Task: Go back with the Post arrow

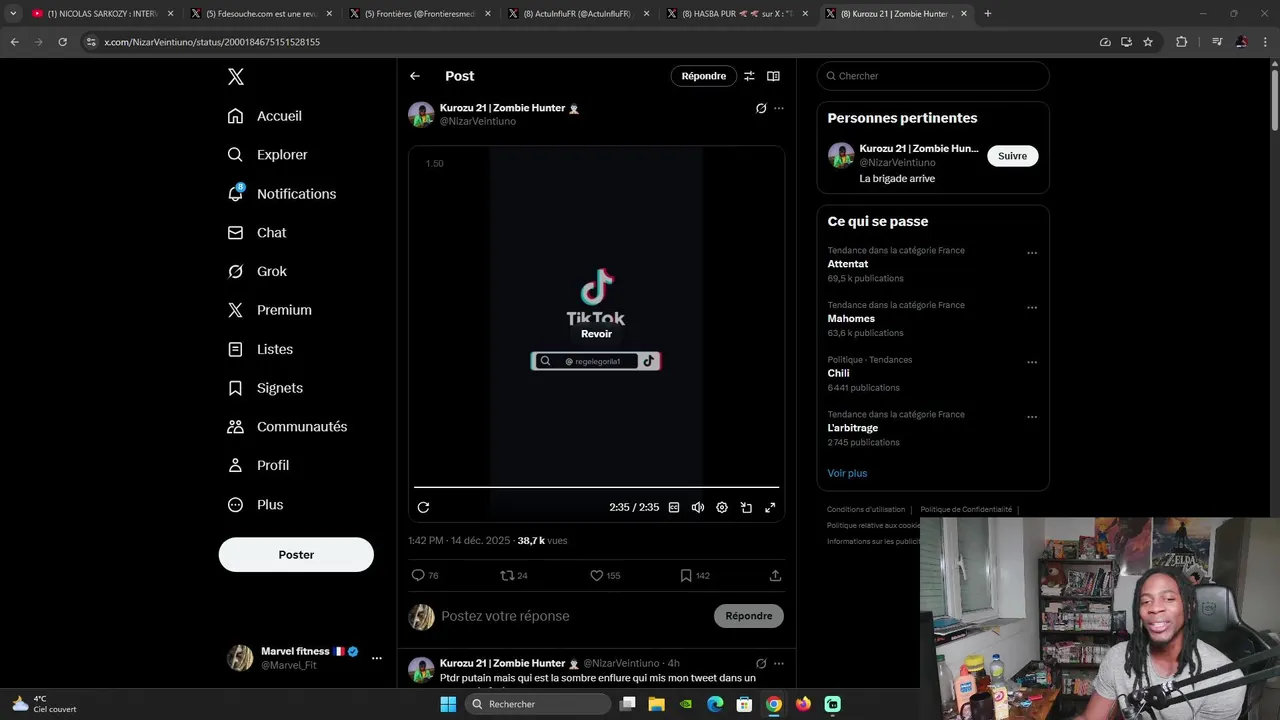Action: [415, 76]
